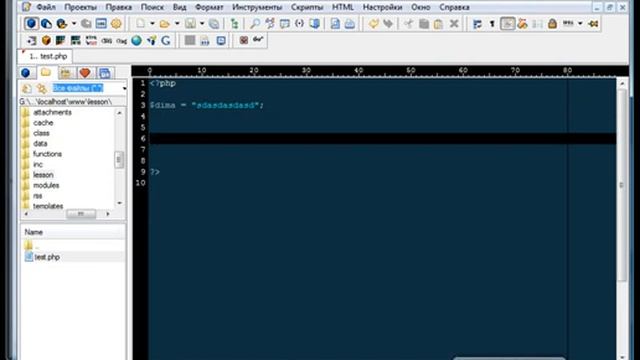Toggle the grey columns icon beside the padlock

tap(538, 24)
